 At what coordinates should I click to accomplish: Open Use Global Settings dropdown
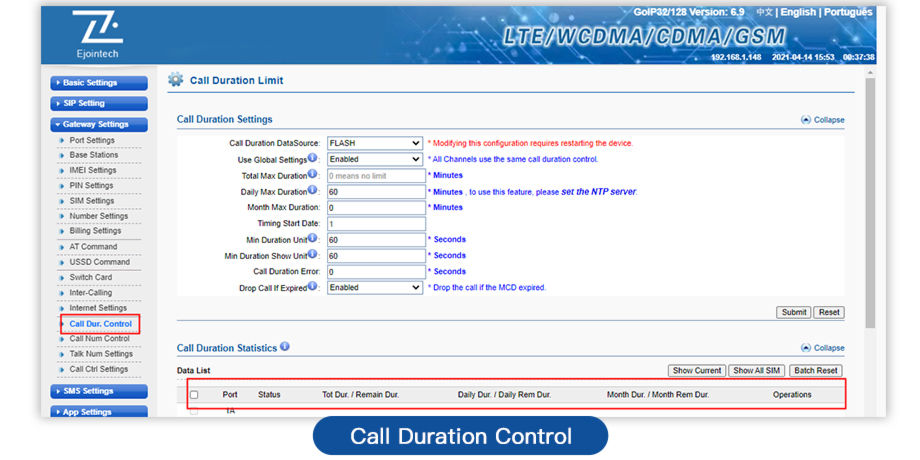click(374, 159)
